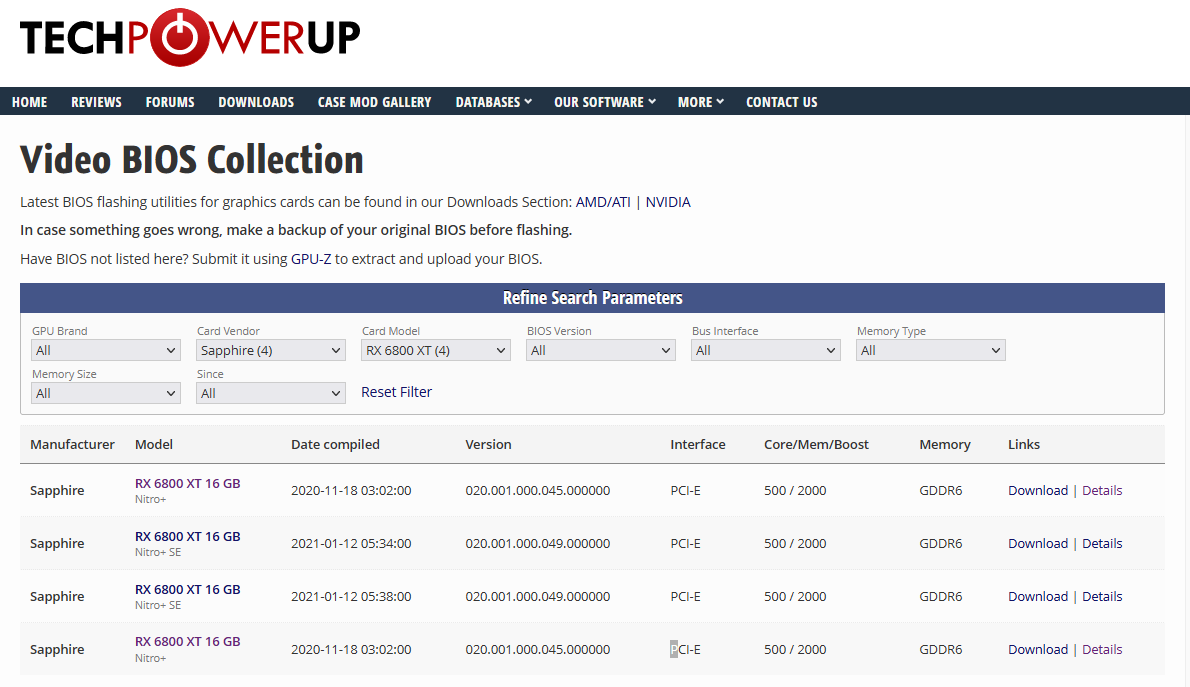Open the BIOS Version dropdown
The height and width of the screenshot is (687, 1190).
600,350
